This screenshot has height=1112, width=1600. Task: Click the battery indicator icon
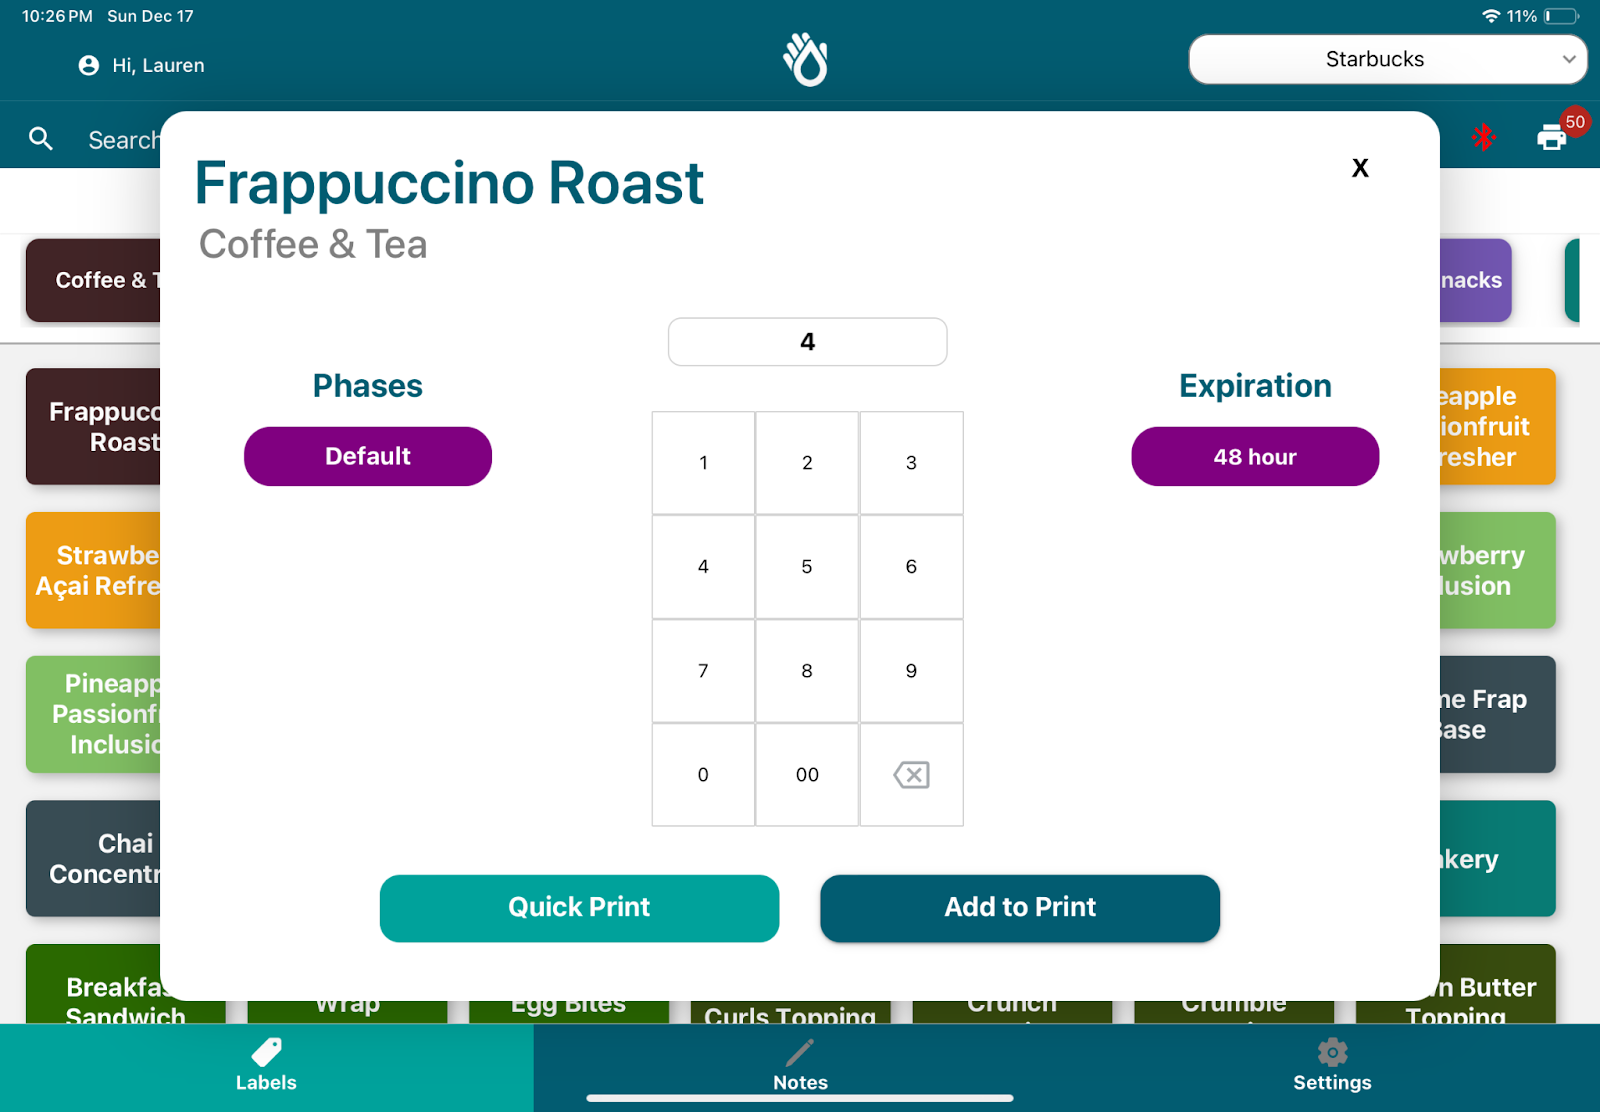pos(1562,16)
